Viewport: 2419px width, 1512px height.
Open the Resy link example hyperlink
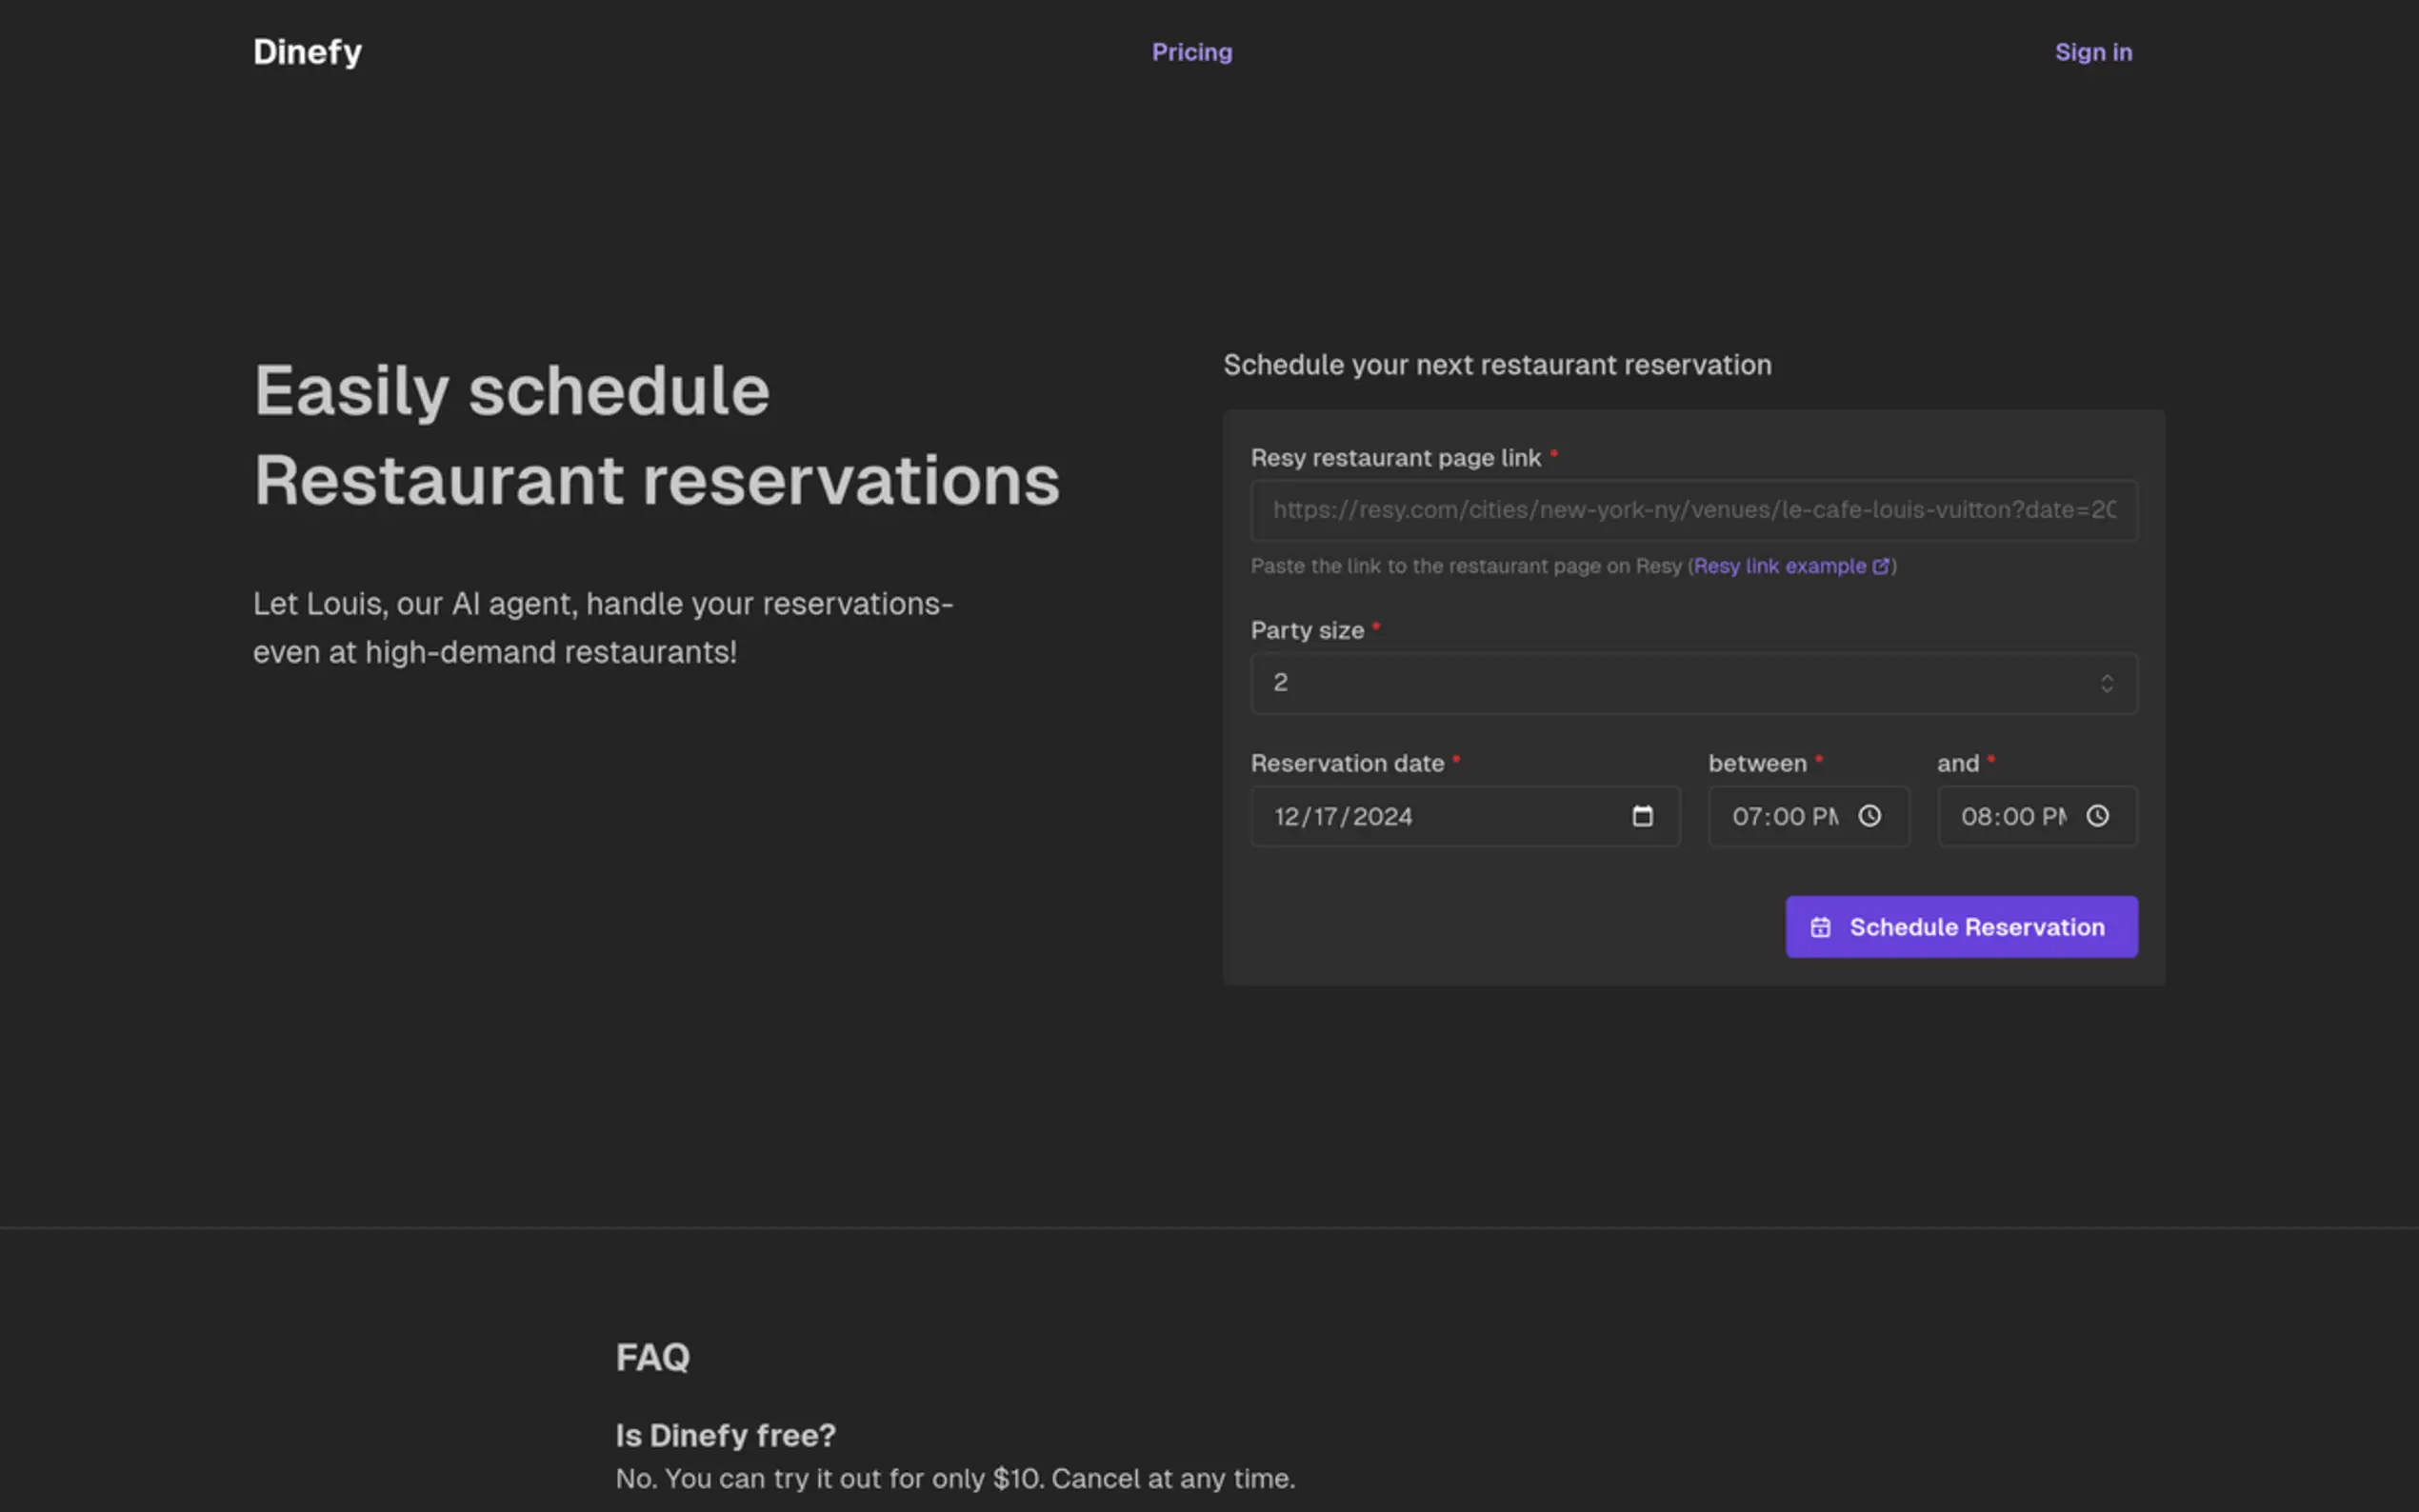point(1779,566)
